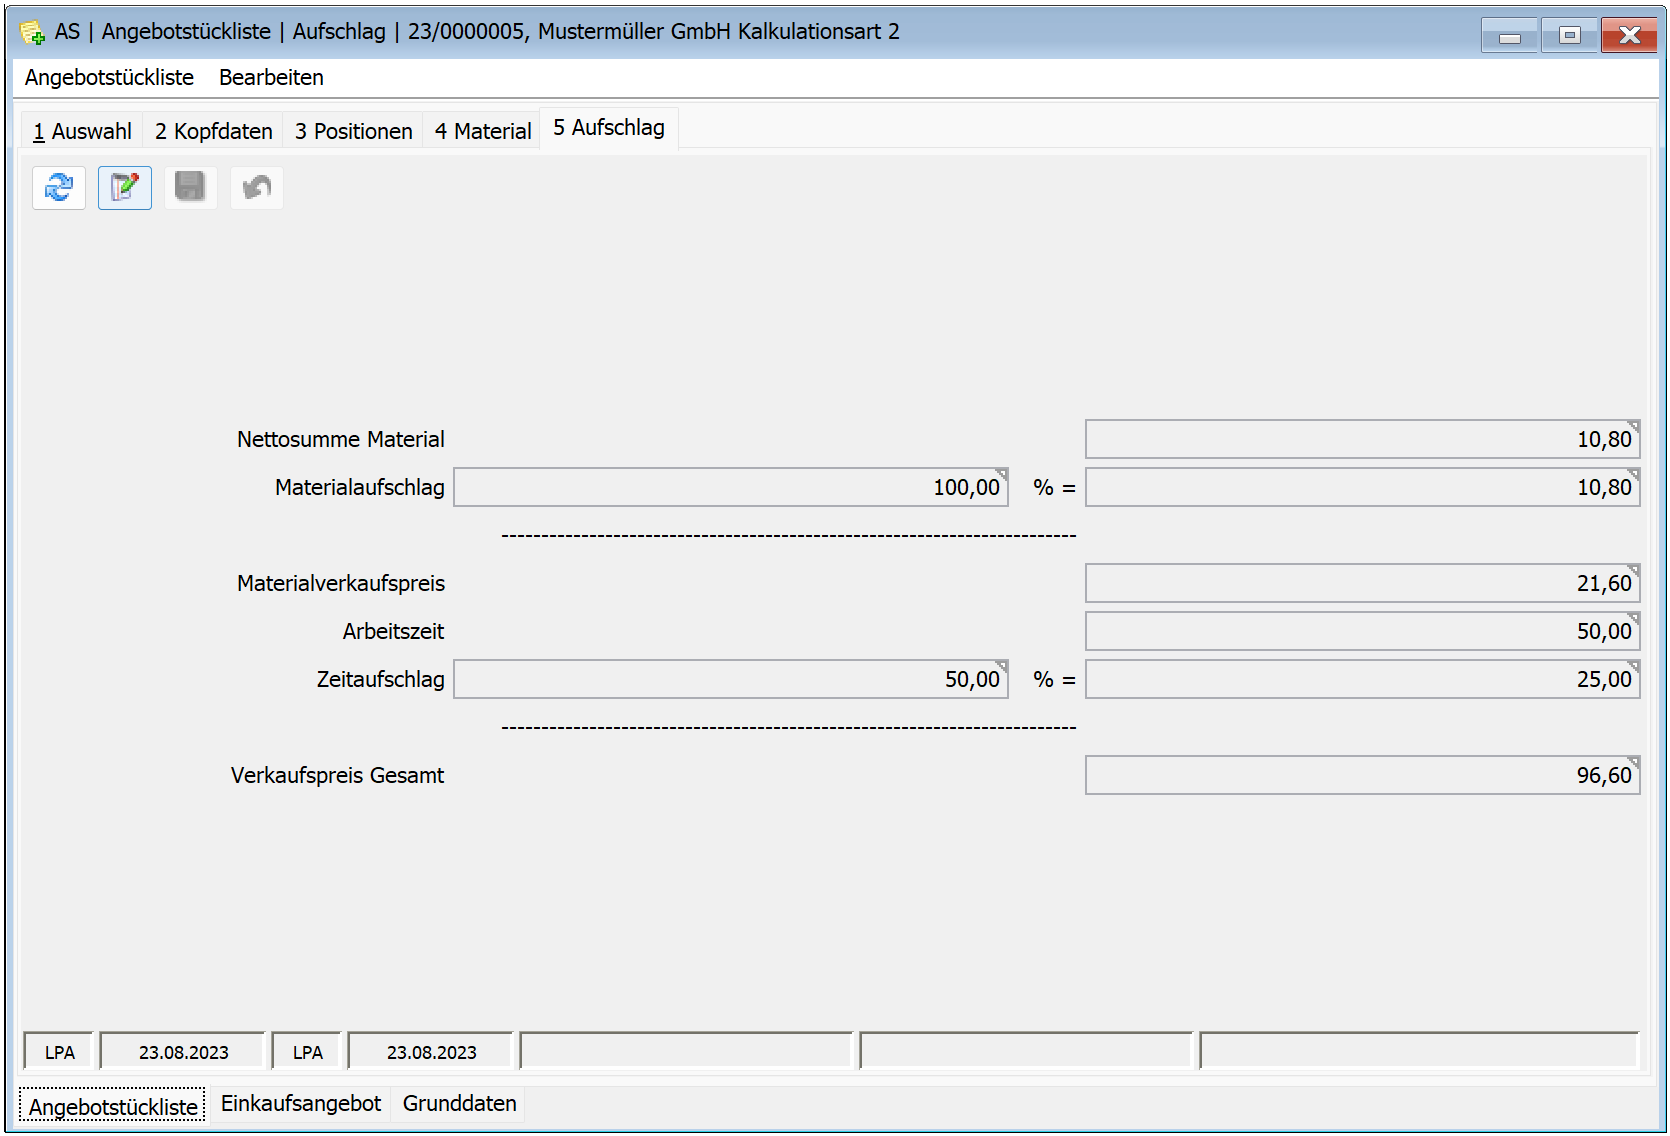The height and width of the screenshot is (1136, 1670).
Task: Open the Bearbeiten menu
Action: point(271,78)
